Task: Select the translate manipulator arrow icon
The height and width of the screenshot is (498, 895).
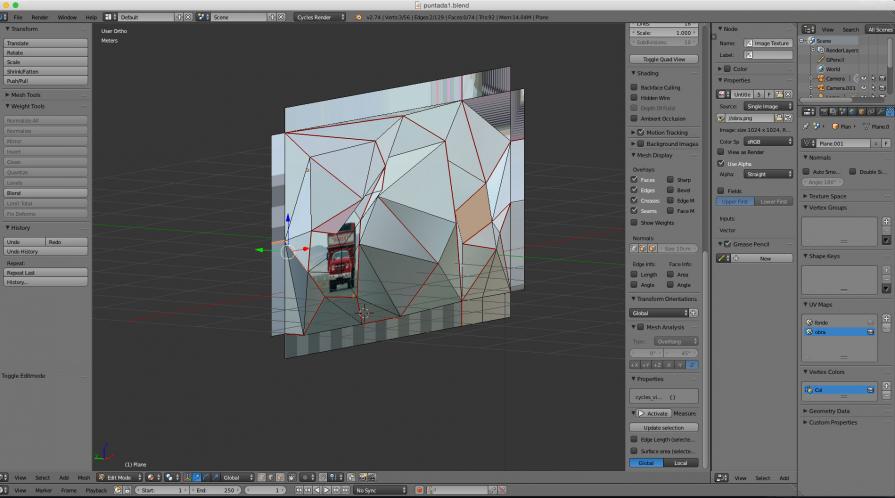Action: click(x=196, y=477)
